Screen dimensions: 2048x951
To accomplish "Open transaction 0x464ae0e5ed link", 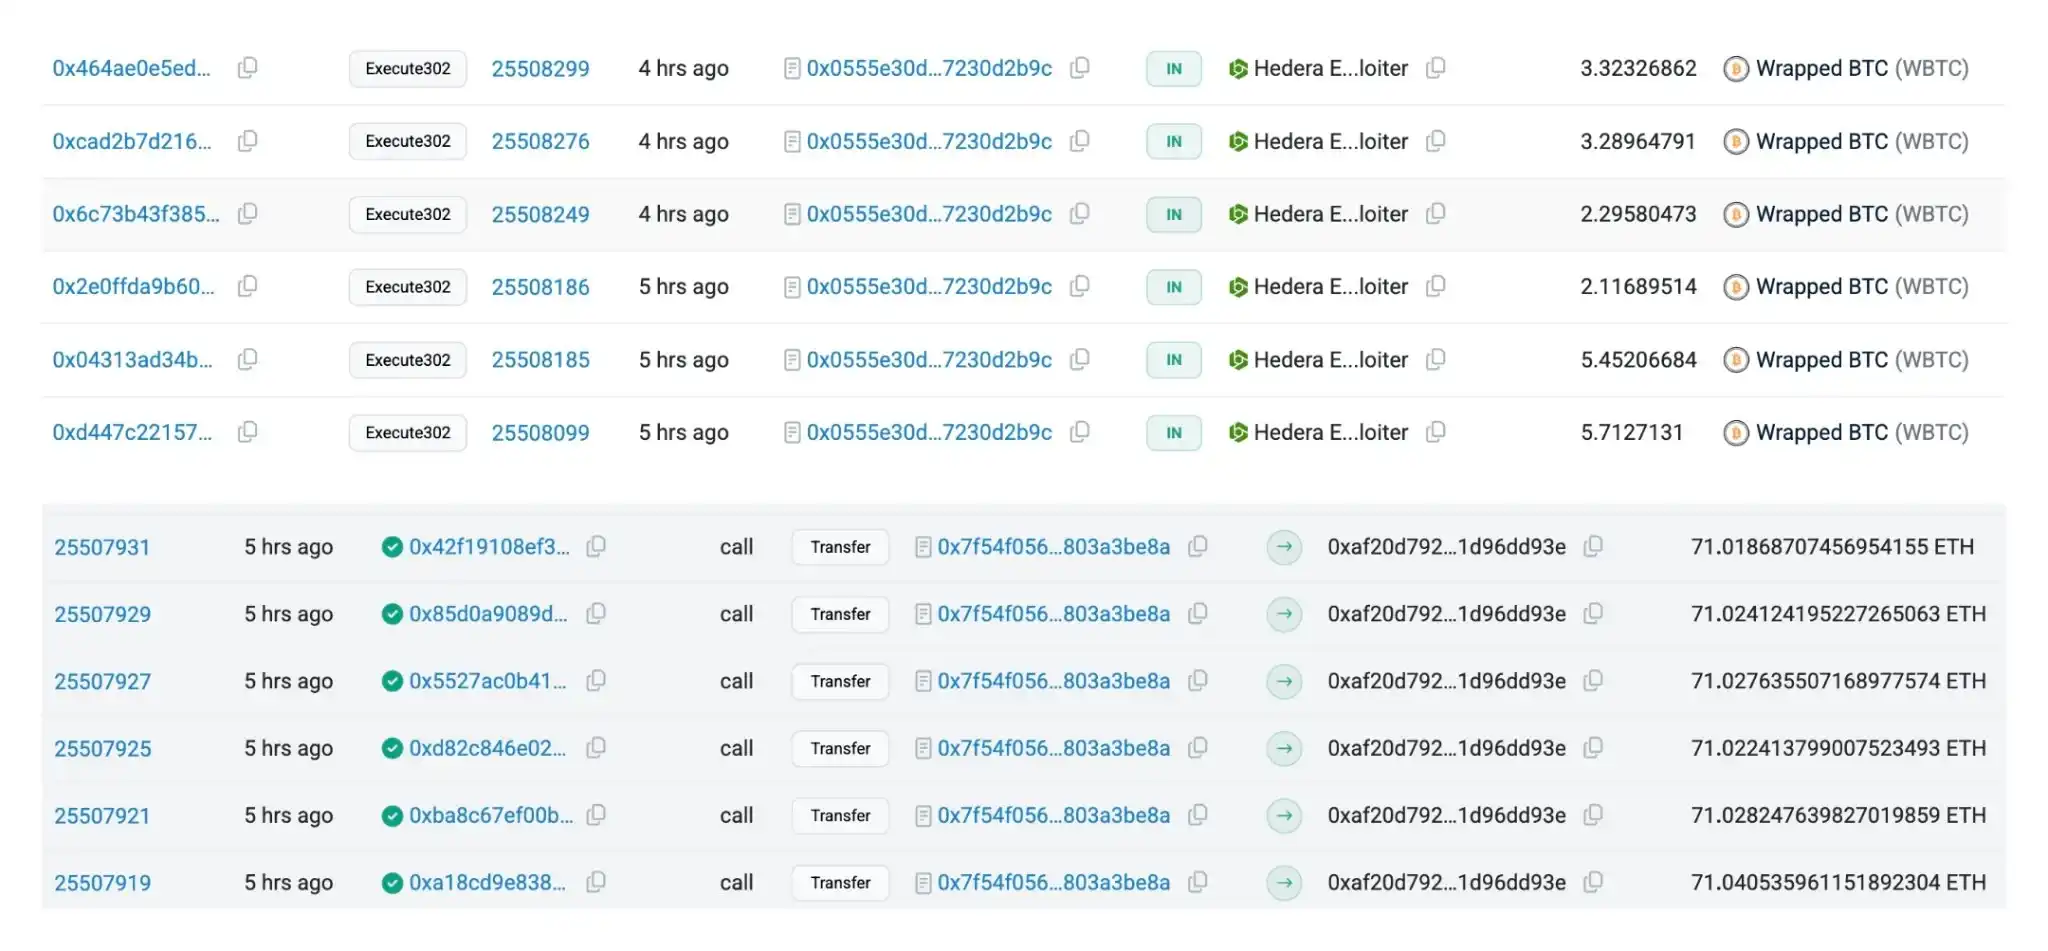I will pyautogui.click(x=131, y=68).
